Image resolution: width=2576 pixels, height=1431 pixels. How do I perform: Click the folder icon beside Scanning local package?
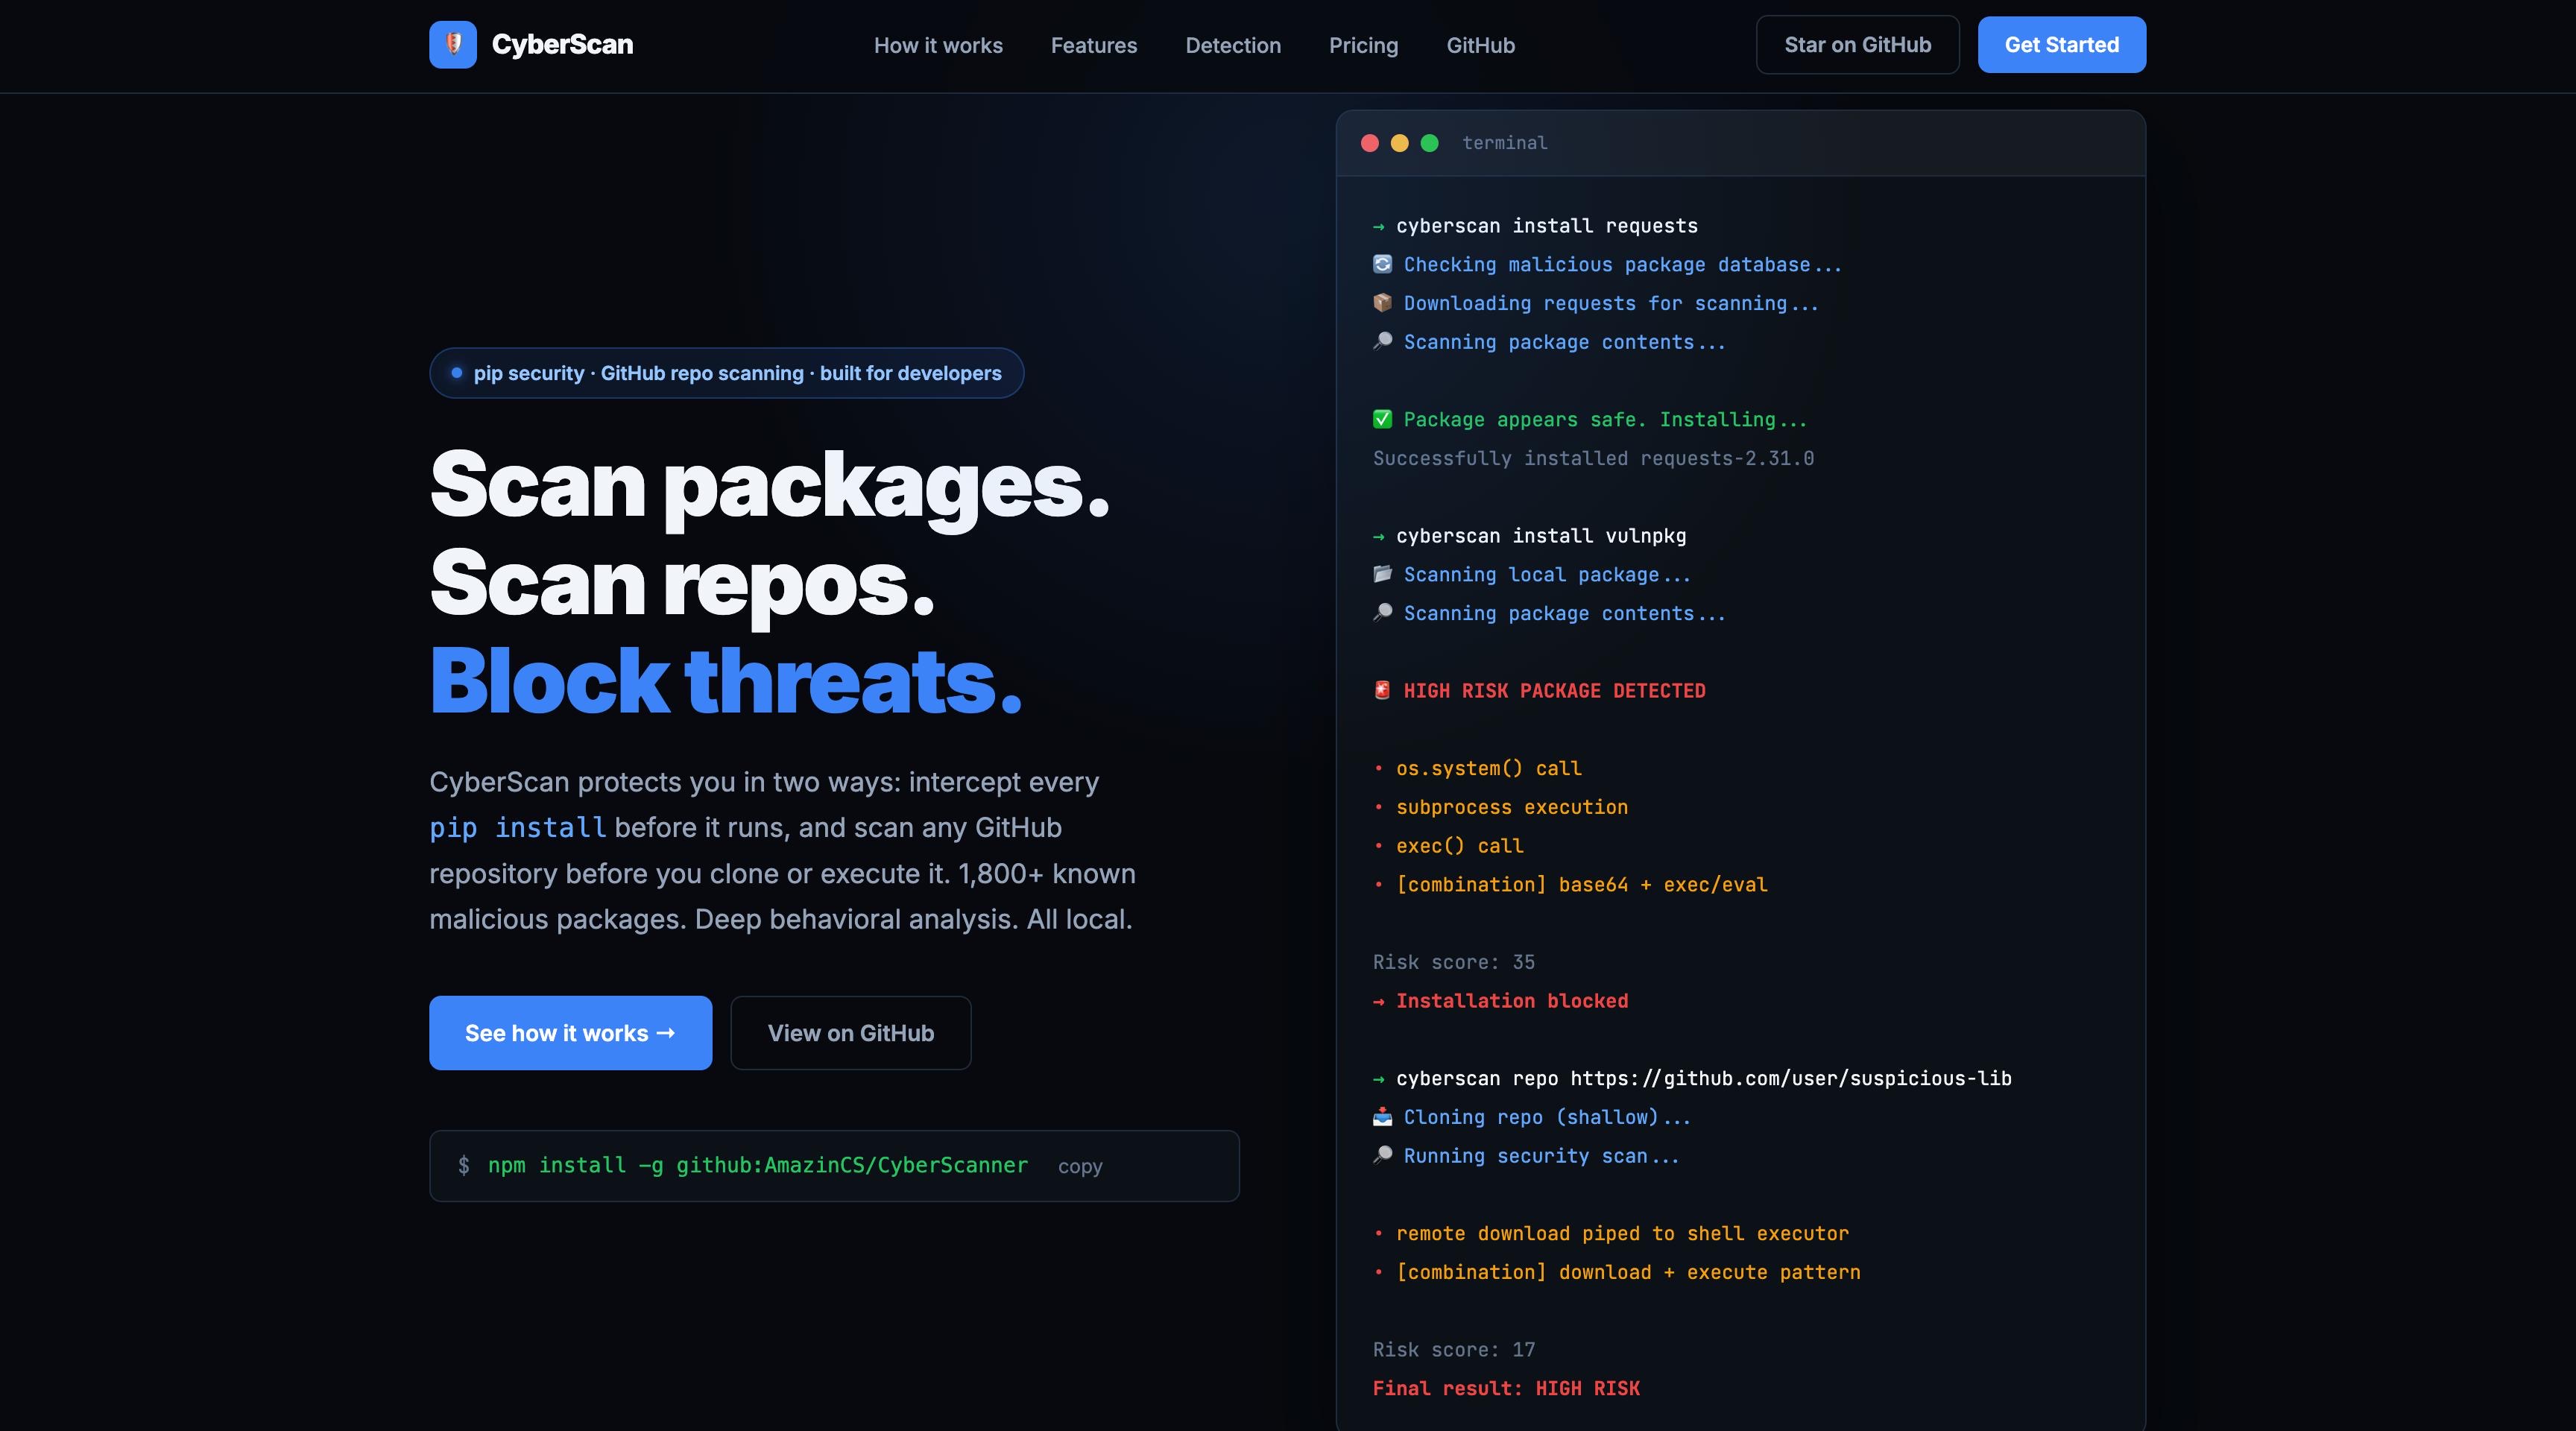1382,574
